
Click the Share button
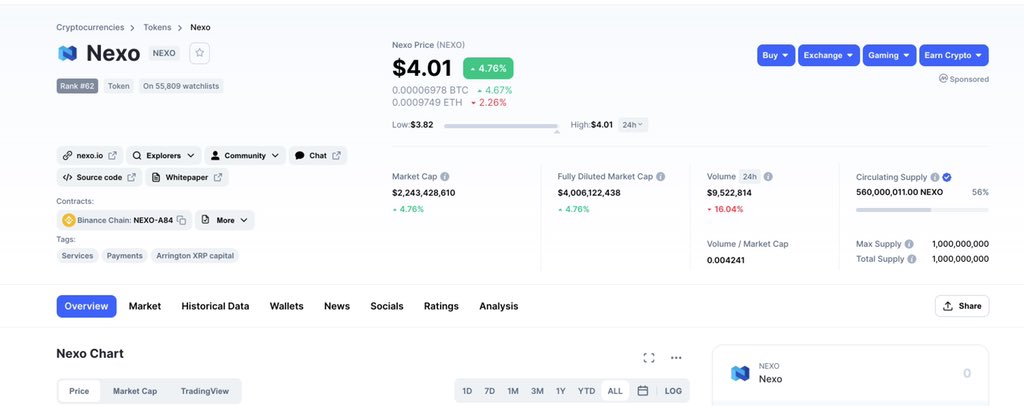click(962, 305)
